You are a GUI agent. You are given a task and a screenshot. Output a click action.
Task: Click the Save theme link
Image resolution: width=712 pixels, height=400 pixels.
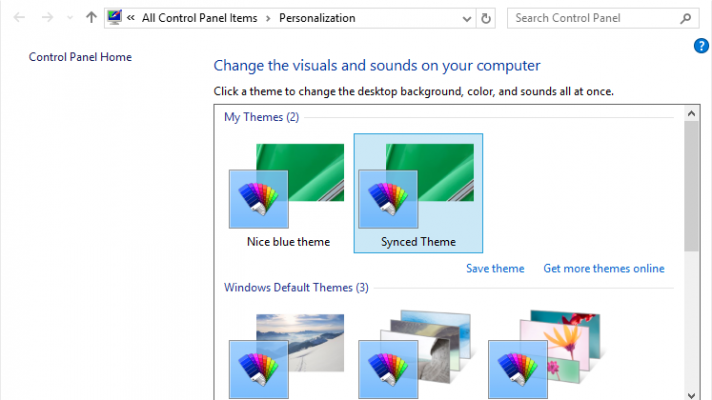(x=495, y=268)
